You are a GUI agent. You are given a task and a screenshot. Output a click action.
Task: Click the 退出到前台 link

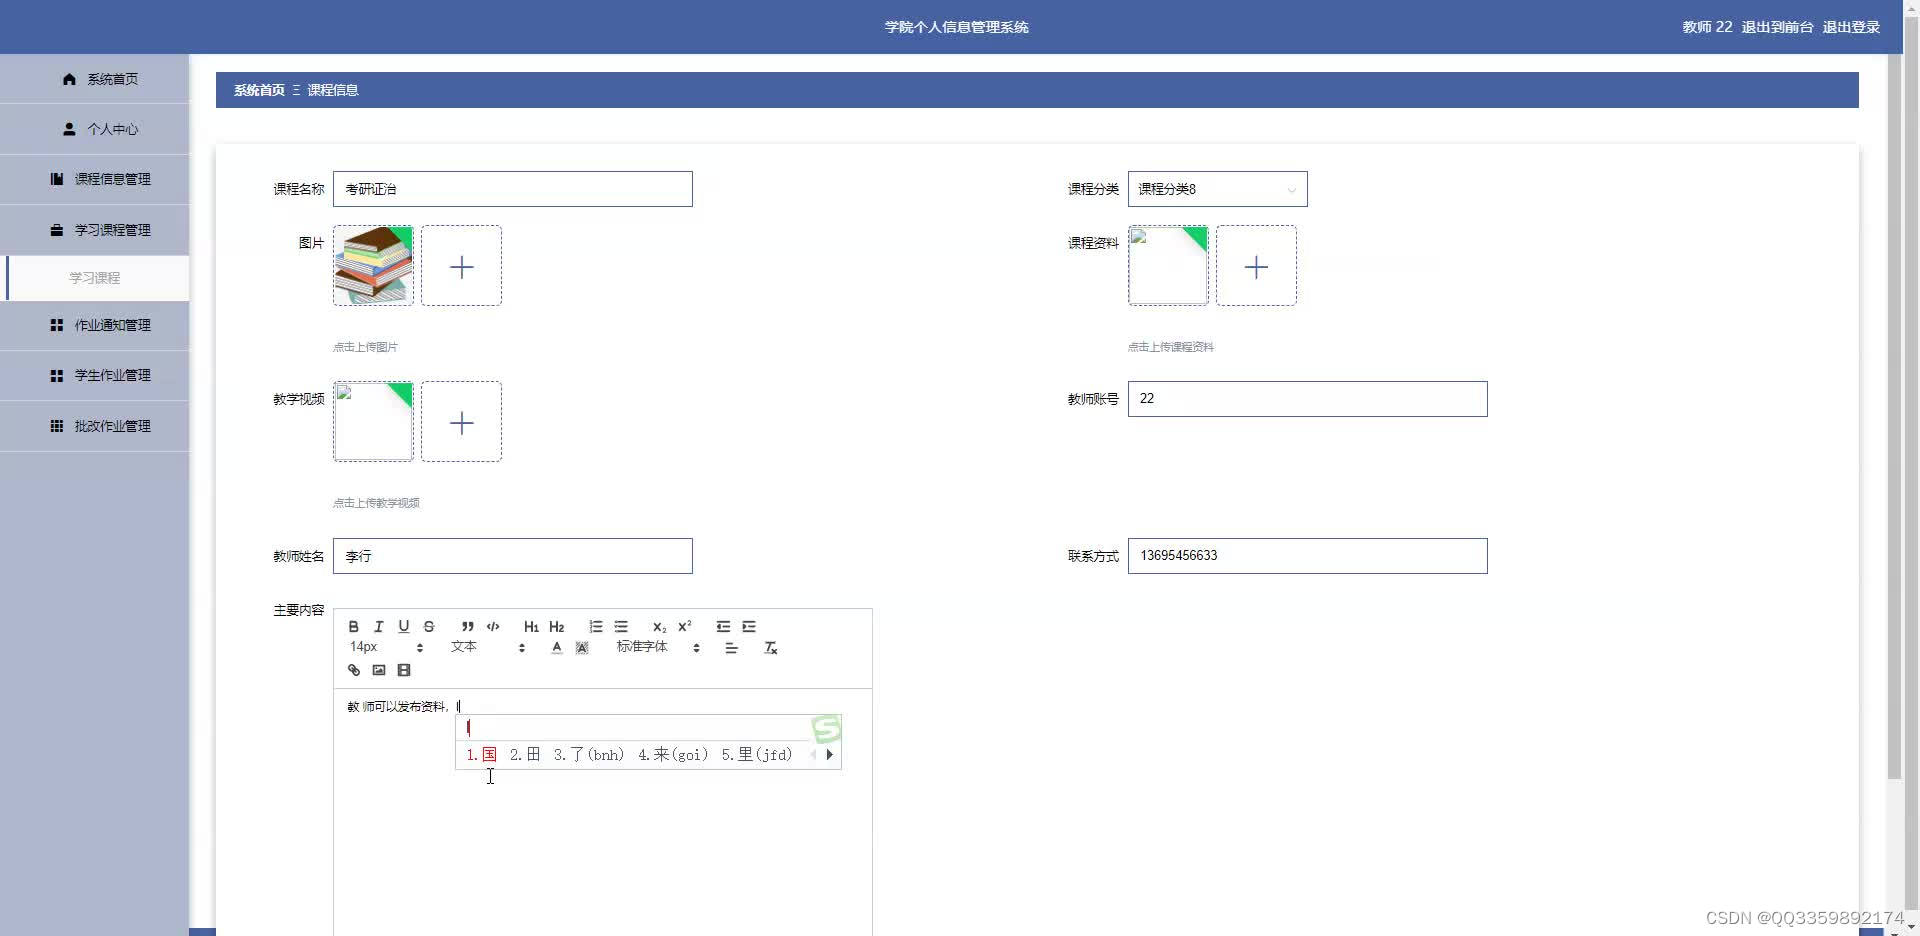(1777, 27)
